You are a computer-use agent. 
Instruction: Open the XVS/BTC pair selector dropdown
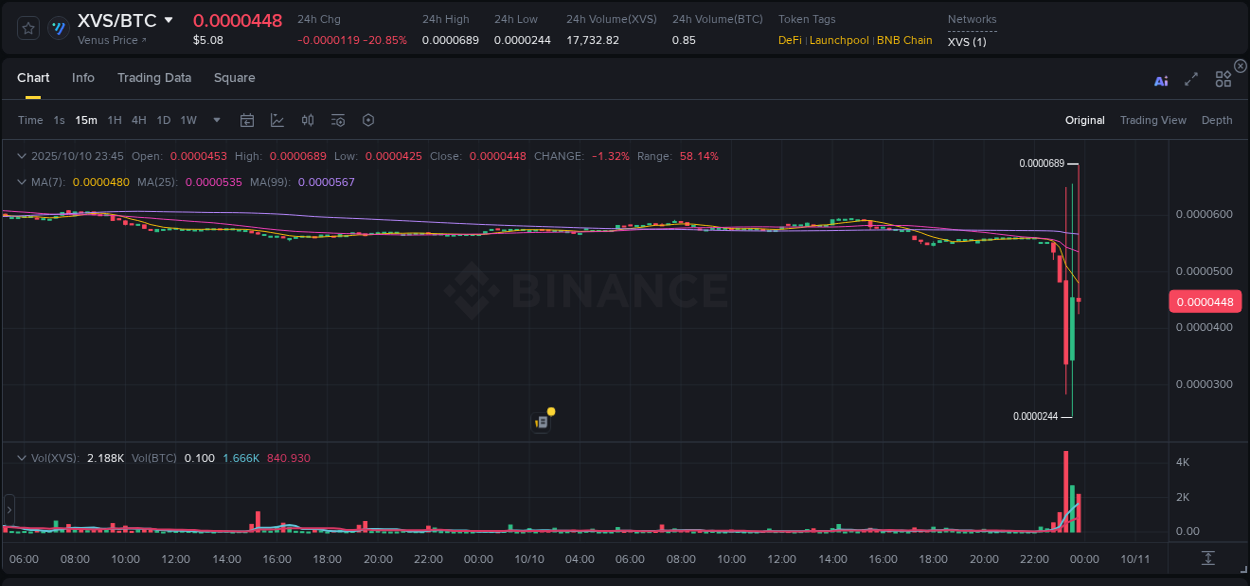113,19
